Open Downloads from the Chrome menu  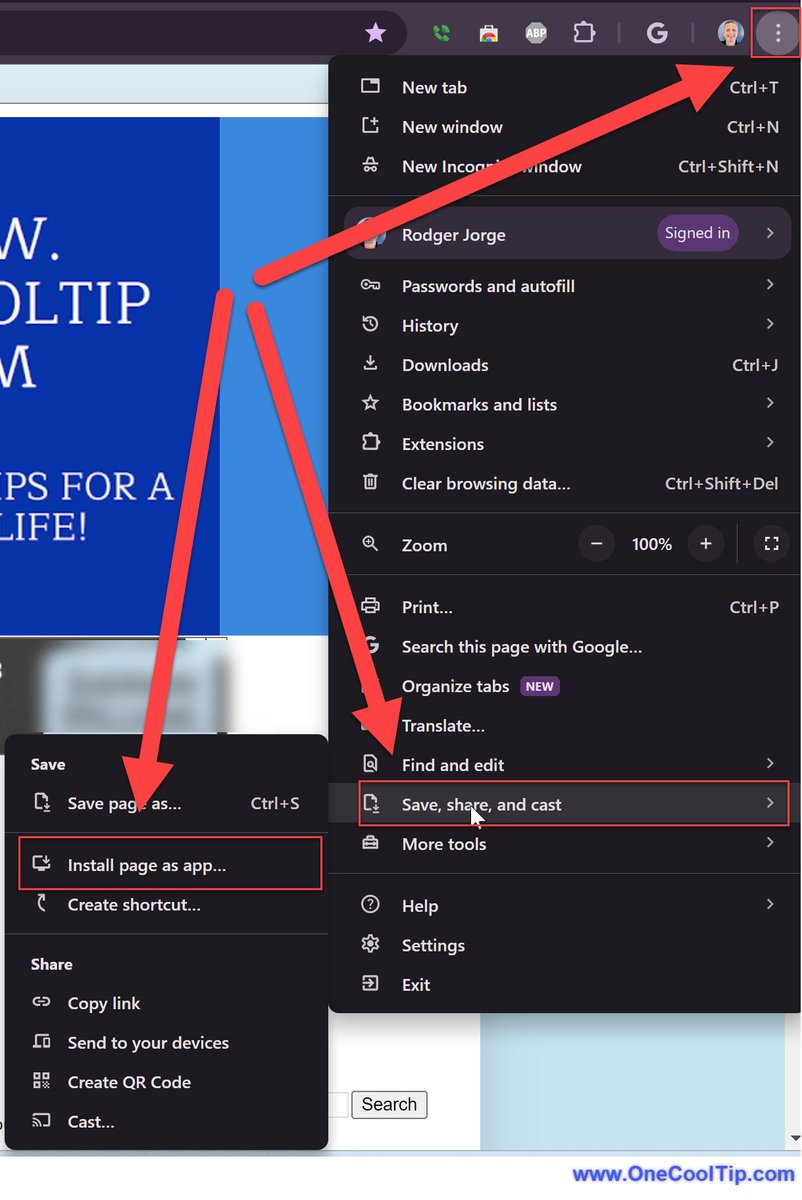tap(565, 364)
